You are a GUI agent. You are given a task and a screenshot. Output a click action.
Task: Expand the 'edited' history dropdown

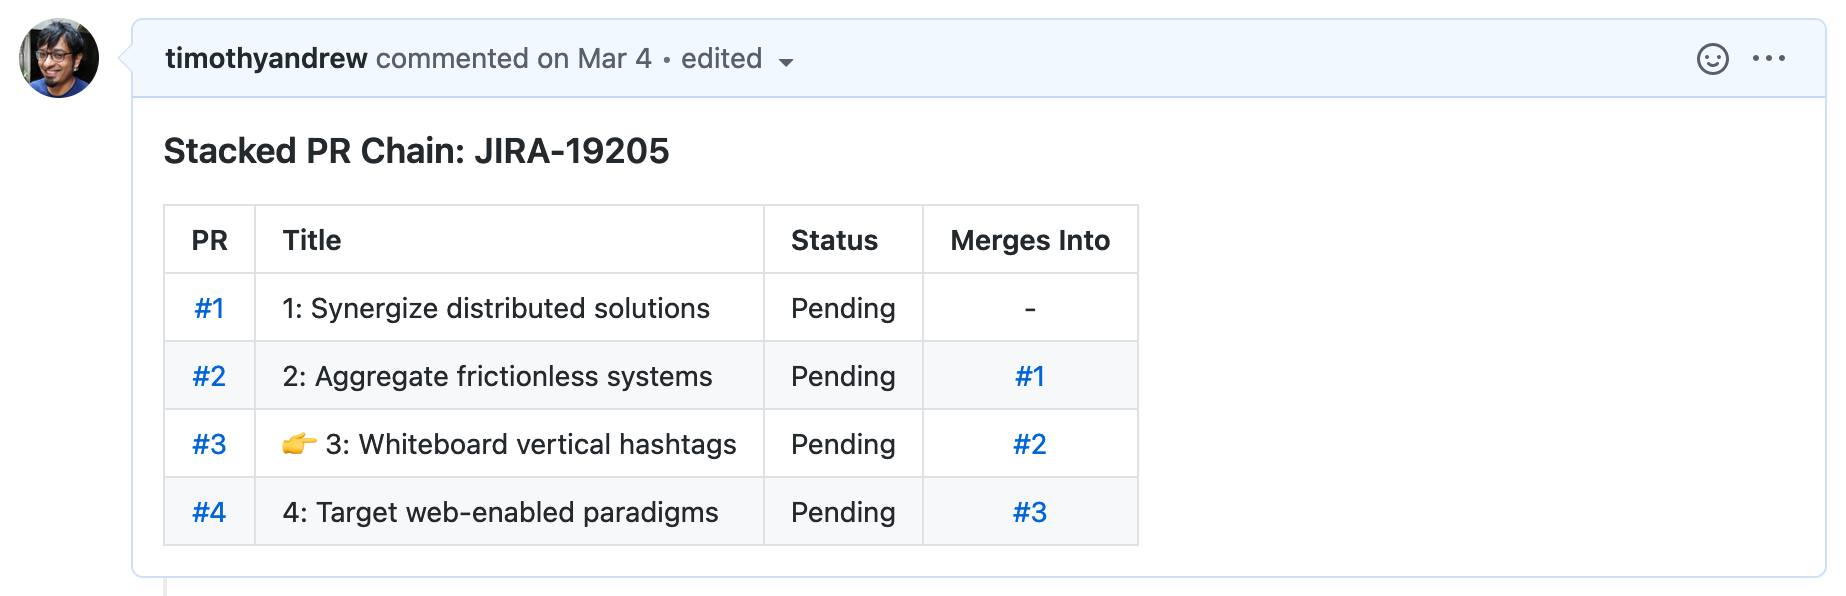coord(737,60)
